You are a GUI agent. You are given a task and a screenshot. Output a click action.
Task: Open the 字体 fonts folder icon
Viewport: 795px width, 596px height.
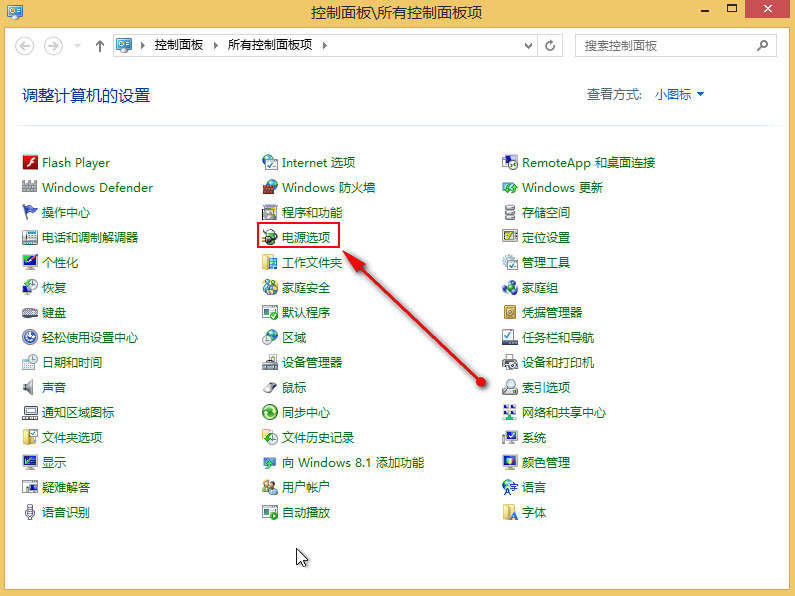[x=510, y=512]
